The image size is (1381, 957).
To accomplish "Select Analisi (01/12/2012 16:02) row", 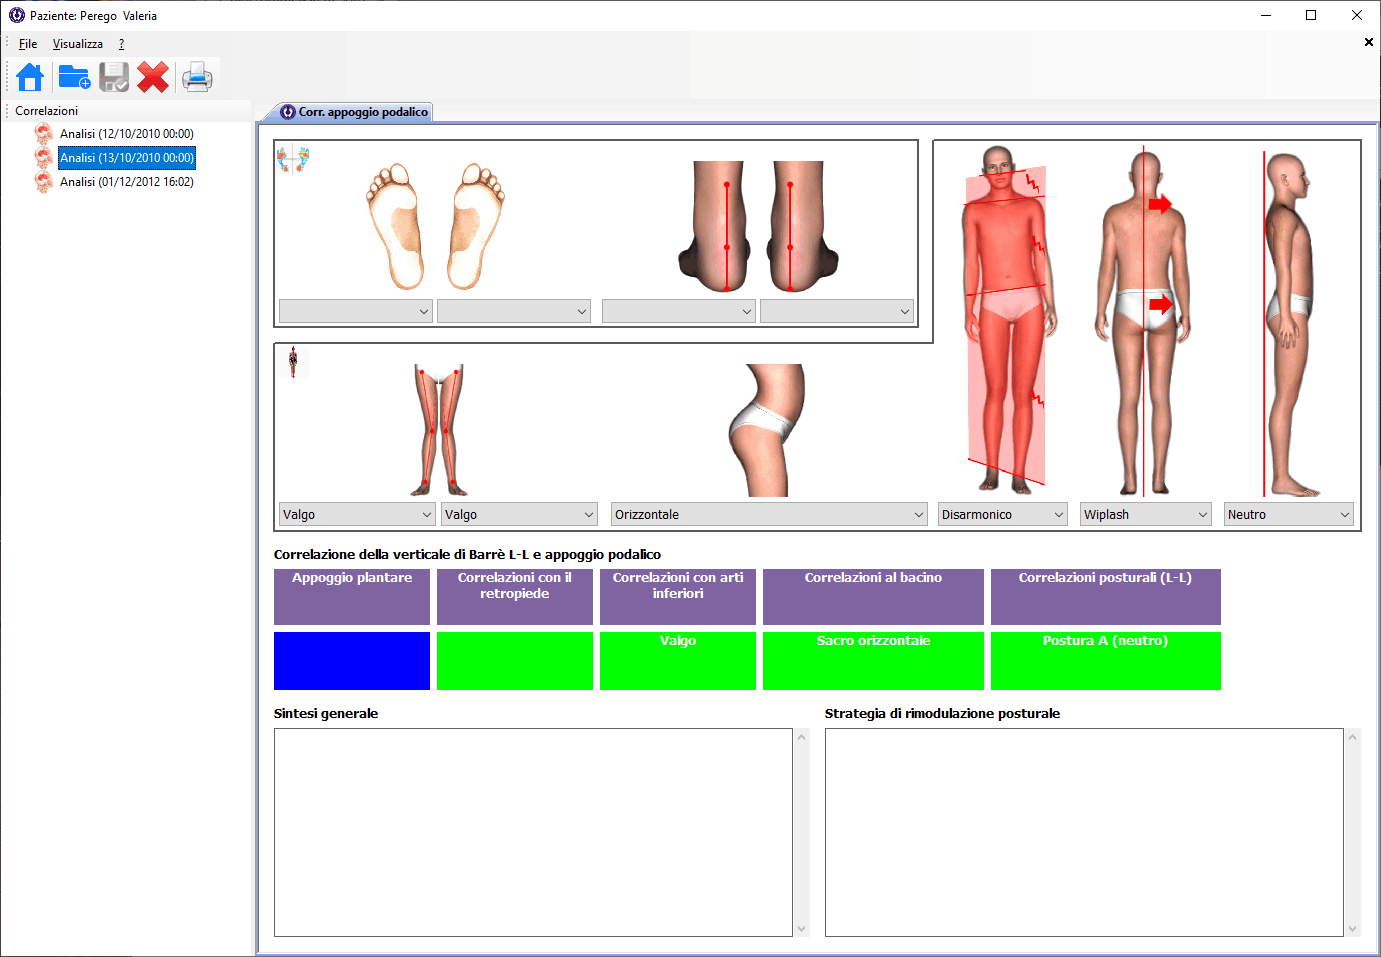I will [x=127, y=182].
